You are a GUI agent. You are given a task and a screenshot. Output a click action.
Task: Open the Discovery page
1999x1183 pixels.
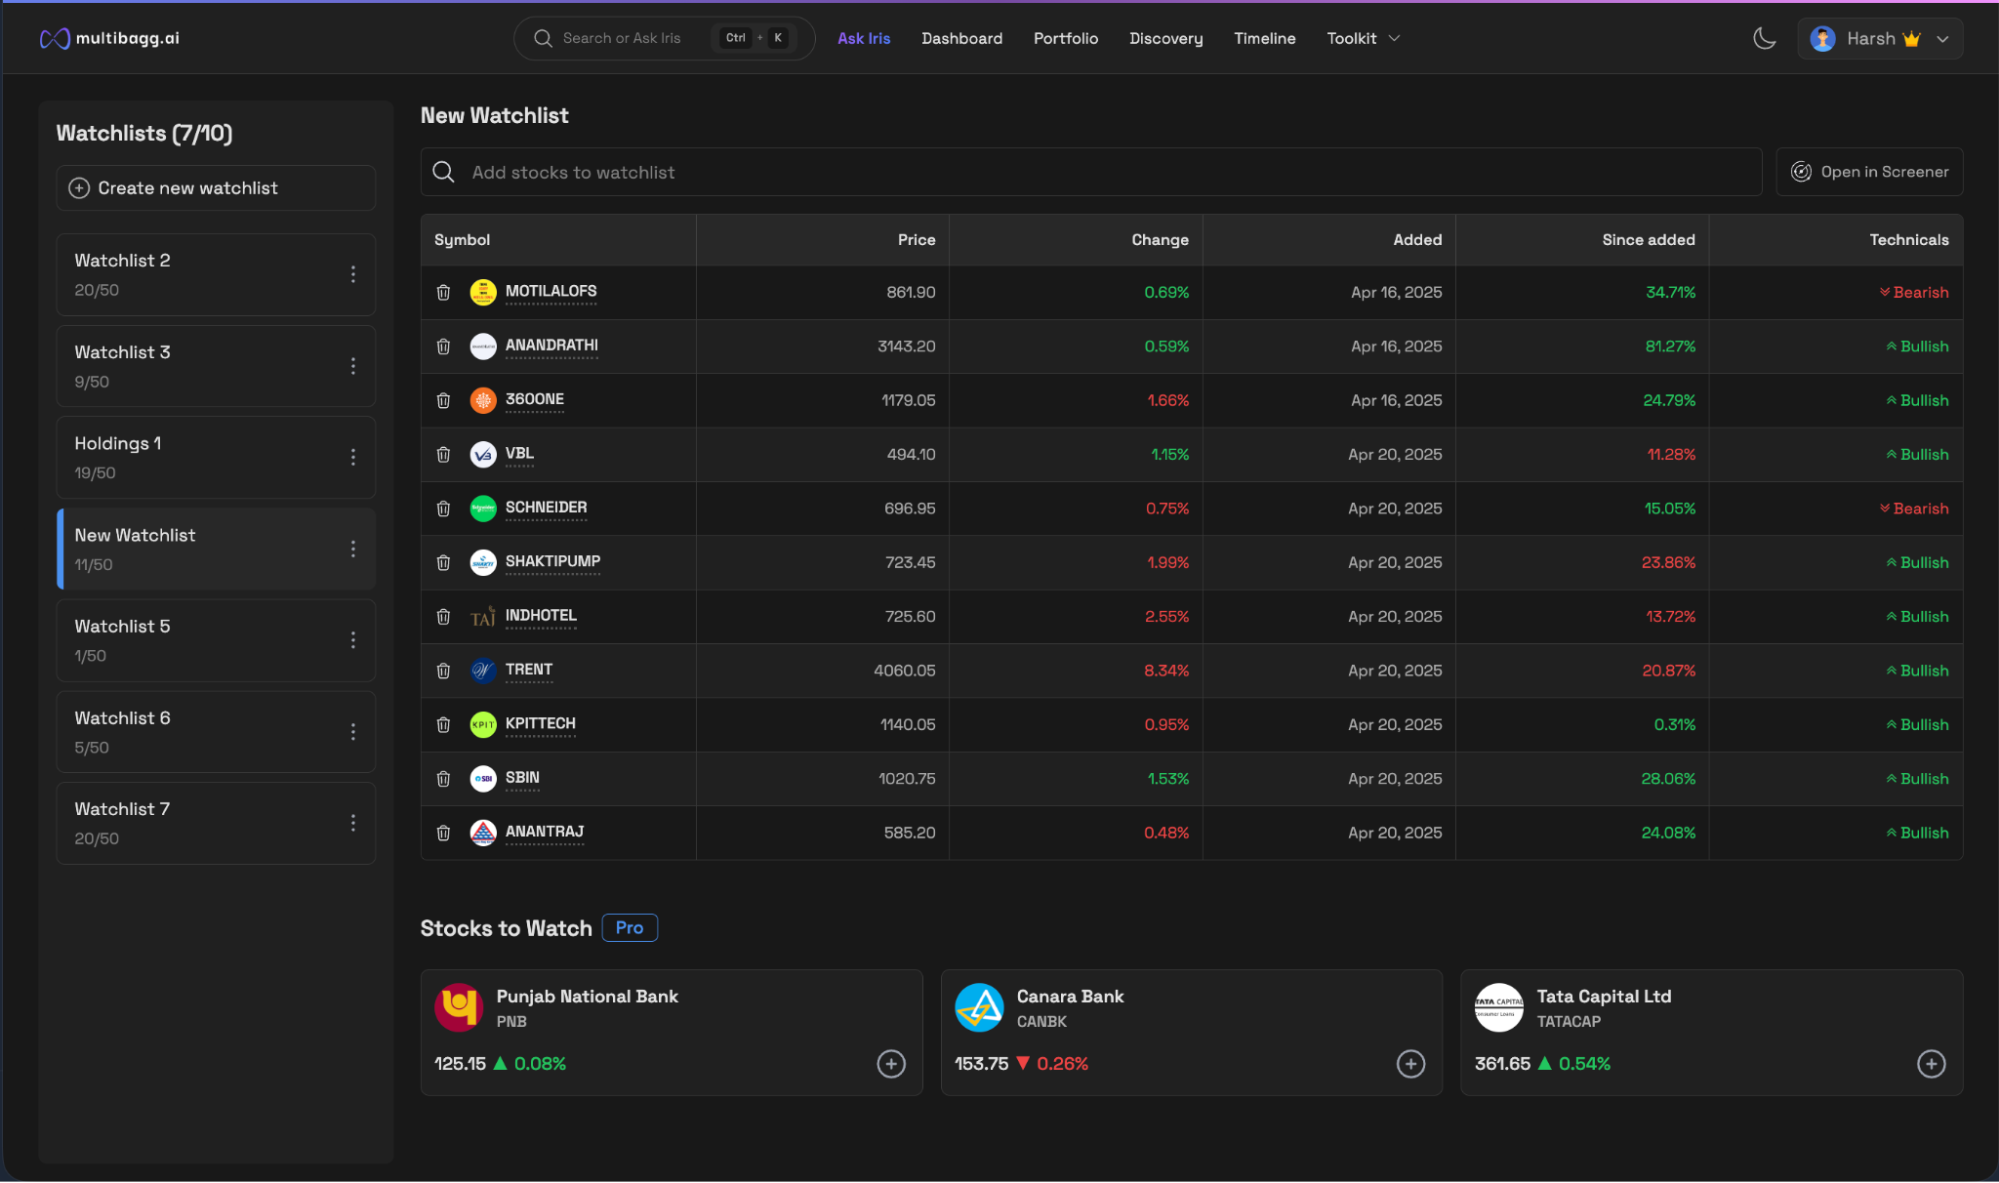1165,38
